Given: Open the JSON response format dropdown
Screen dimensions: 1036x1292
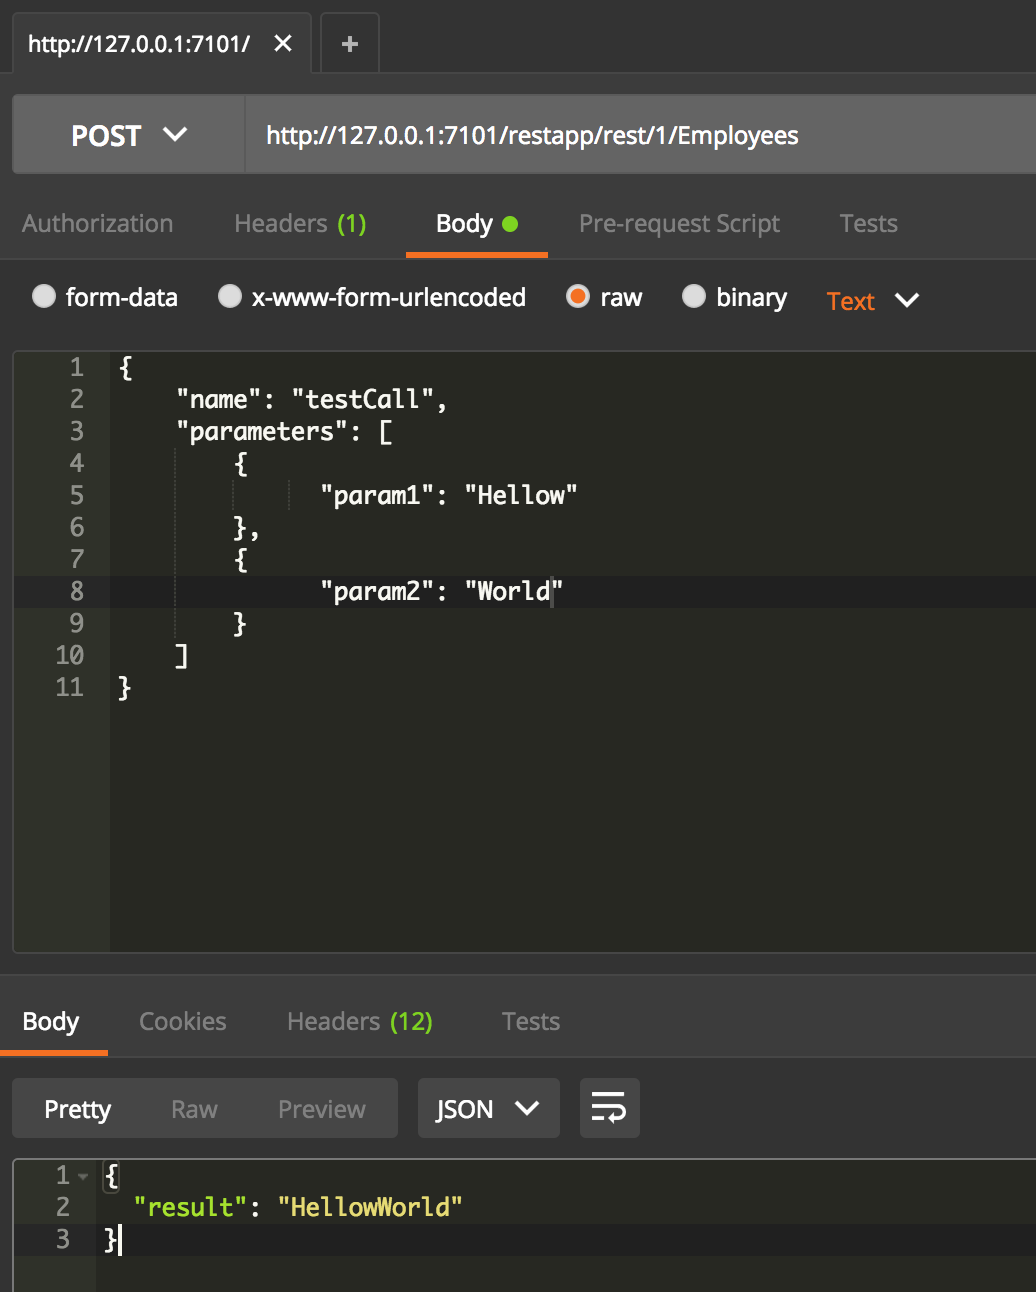Looking at the screenshot, I should [488, 1108].
